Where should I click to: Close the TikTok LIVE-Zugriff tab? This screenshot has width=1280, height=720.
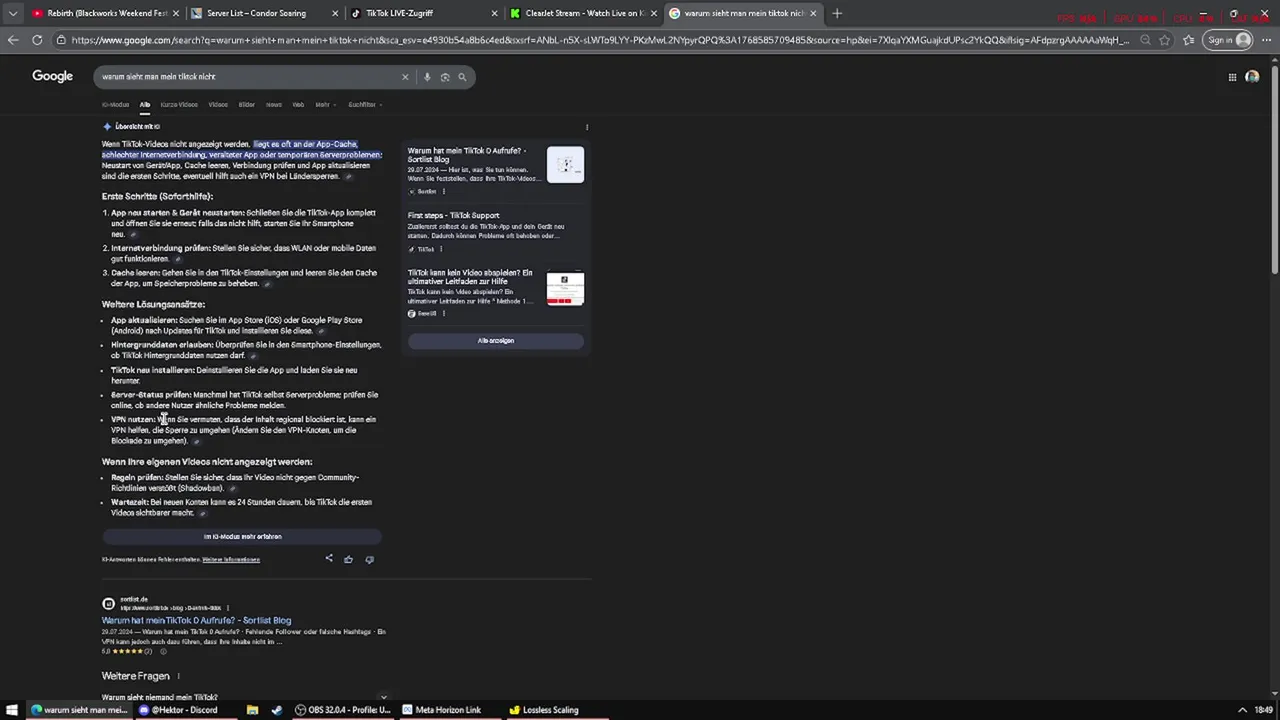coord(494,14)
